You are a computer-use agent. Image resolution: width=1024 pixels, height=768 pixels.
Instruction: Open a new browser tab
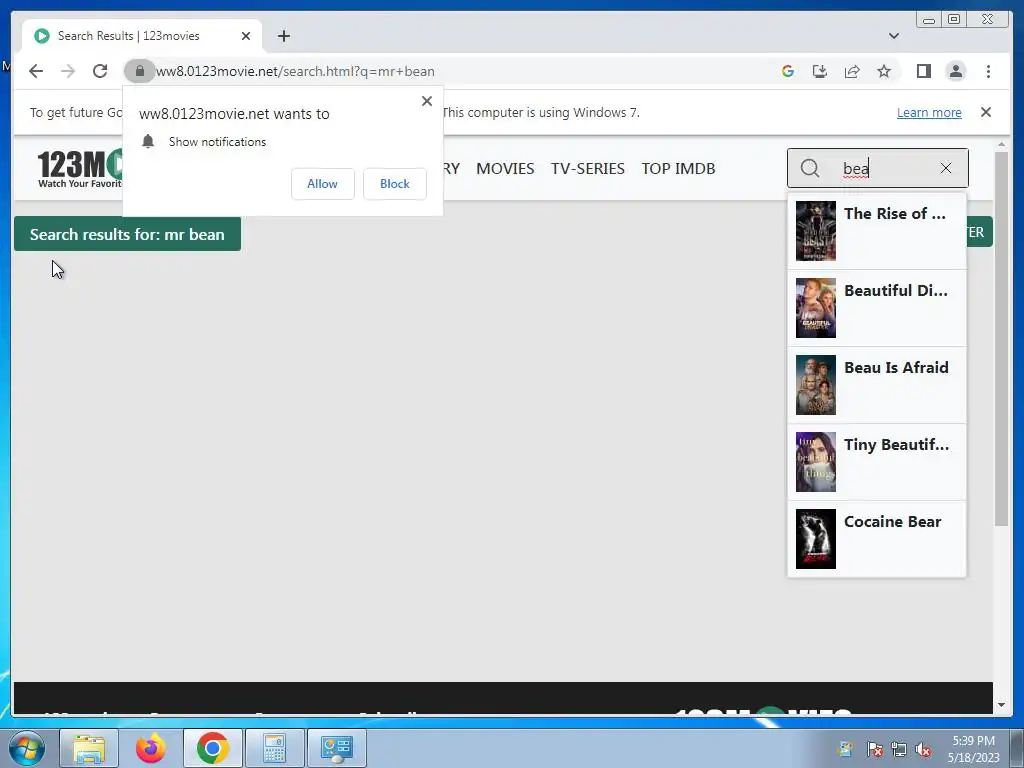pyautogui.click(x=283, y=36)
